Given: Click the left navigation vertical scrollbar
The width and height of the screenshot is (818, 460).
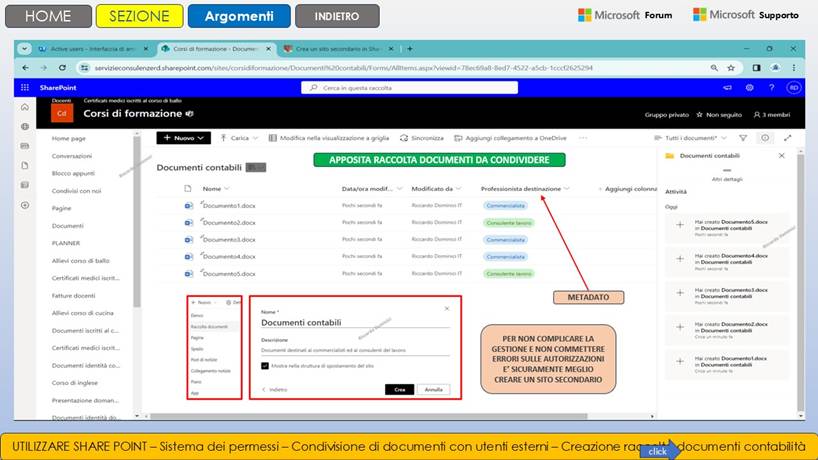Looking at the screenshot, I should [x=137, y=222].
